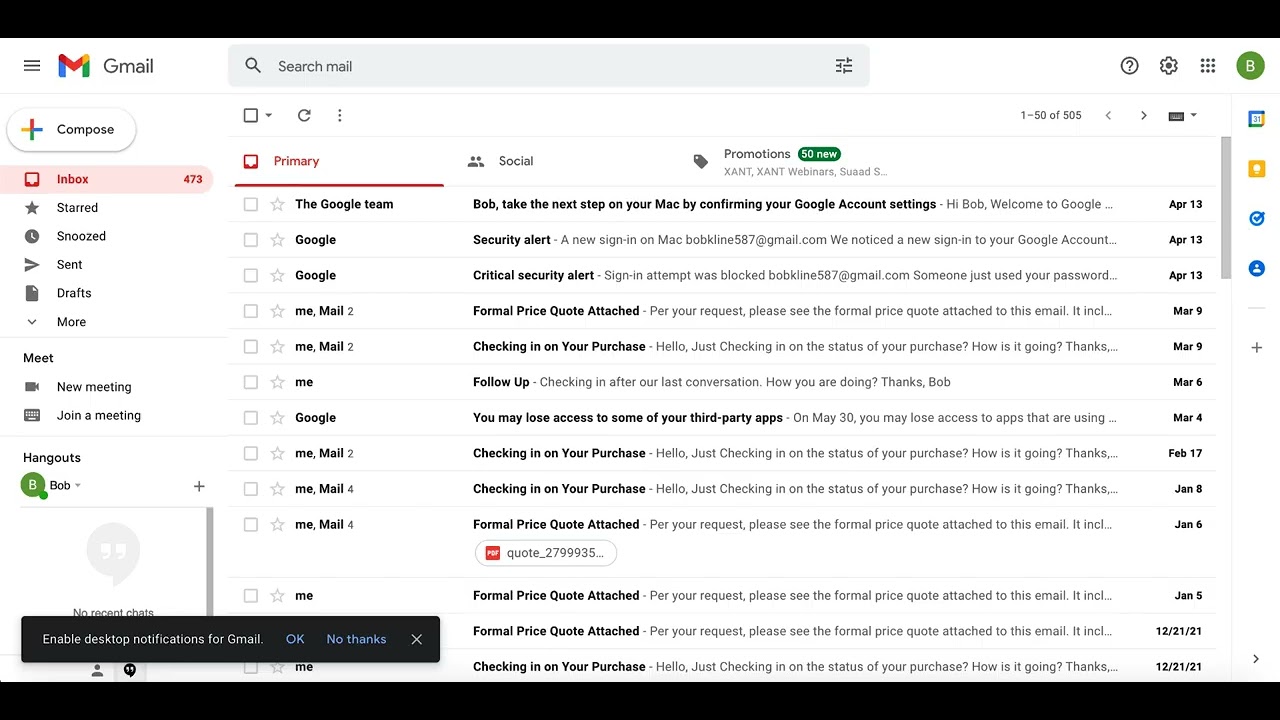Select The Google team email checkbox
Screen dimensions: 1280x720
251,204
